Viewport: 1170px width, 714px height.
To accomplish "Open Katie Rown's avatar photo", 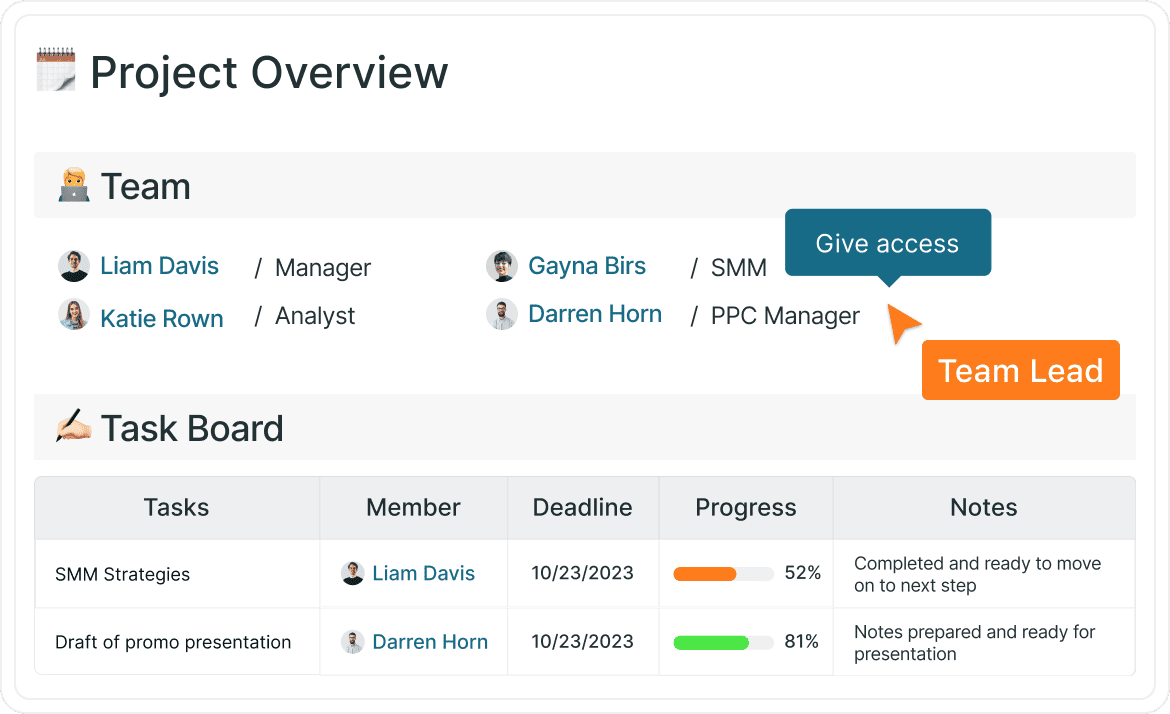I will pos(74,315).
